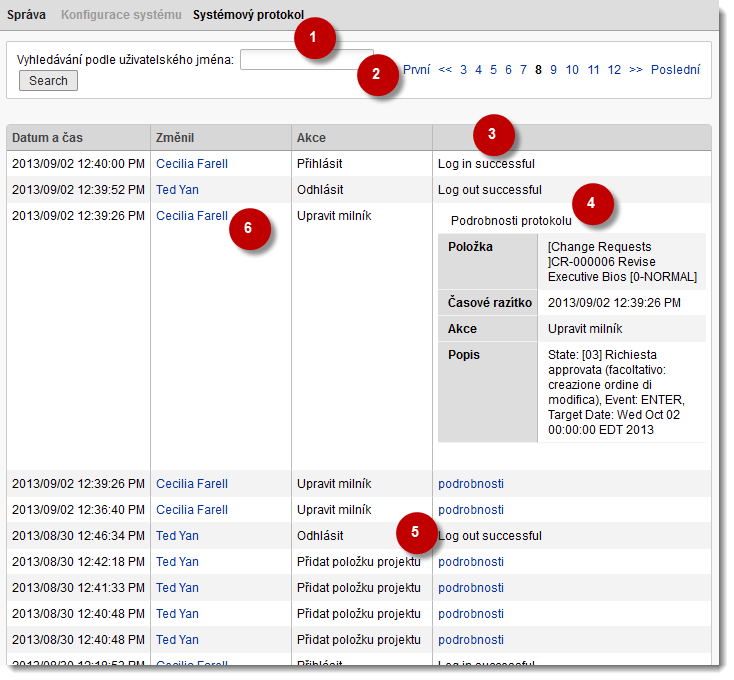Open Cecilia Farell in the 12:36:40 PM row
The width and height of the screenshot is (734, 680).
pyautogui.click(x=191, y=510)
